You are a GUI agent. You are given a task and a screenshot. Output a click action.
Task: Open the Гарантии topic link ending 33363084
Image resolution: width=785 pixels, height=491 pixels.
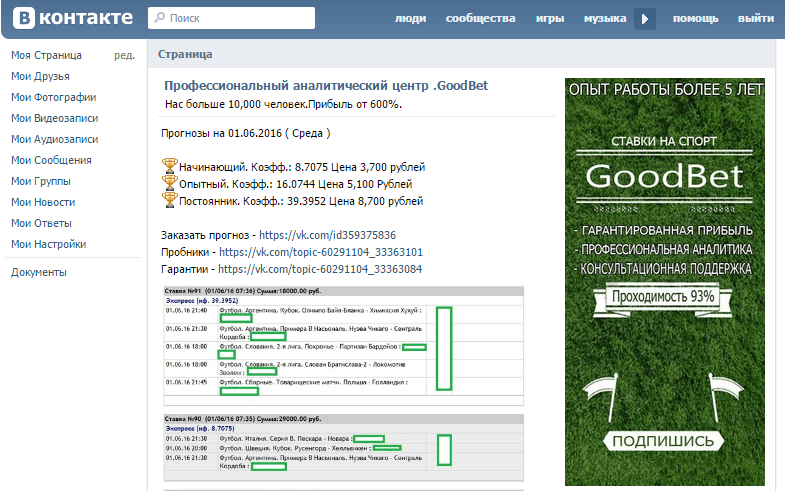320,269
